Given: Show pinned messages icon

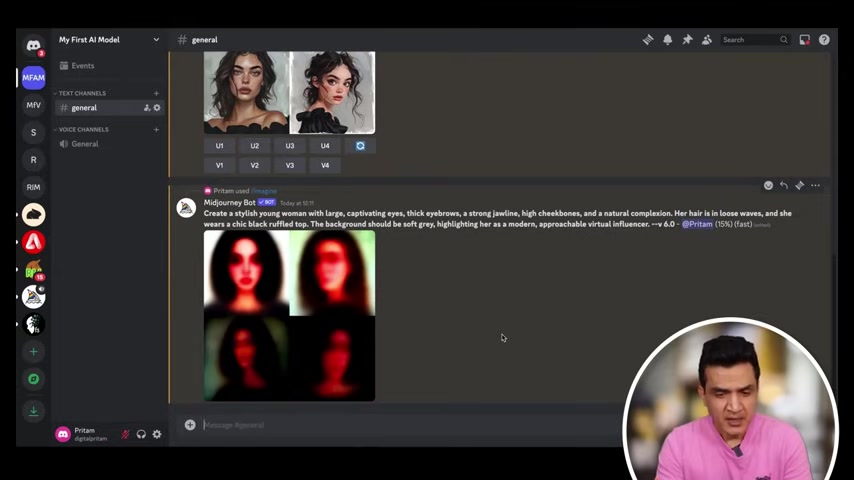Looking at the screenshot, I should click(x=687, y=40).
